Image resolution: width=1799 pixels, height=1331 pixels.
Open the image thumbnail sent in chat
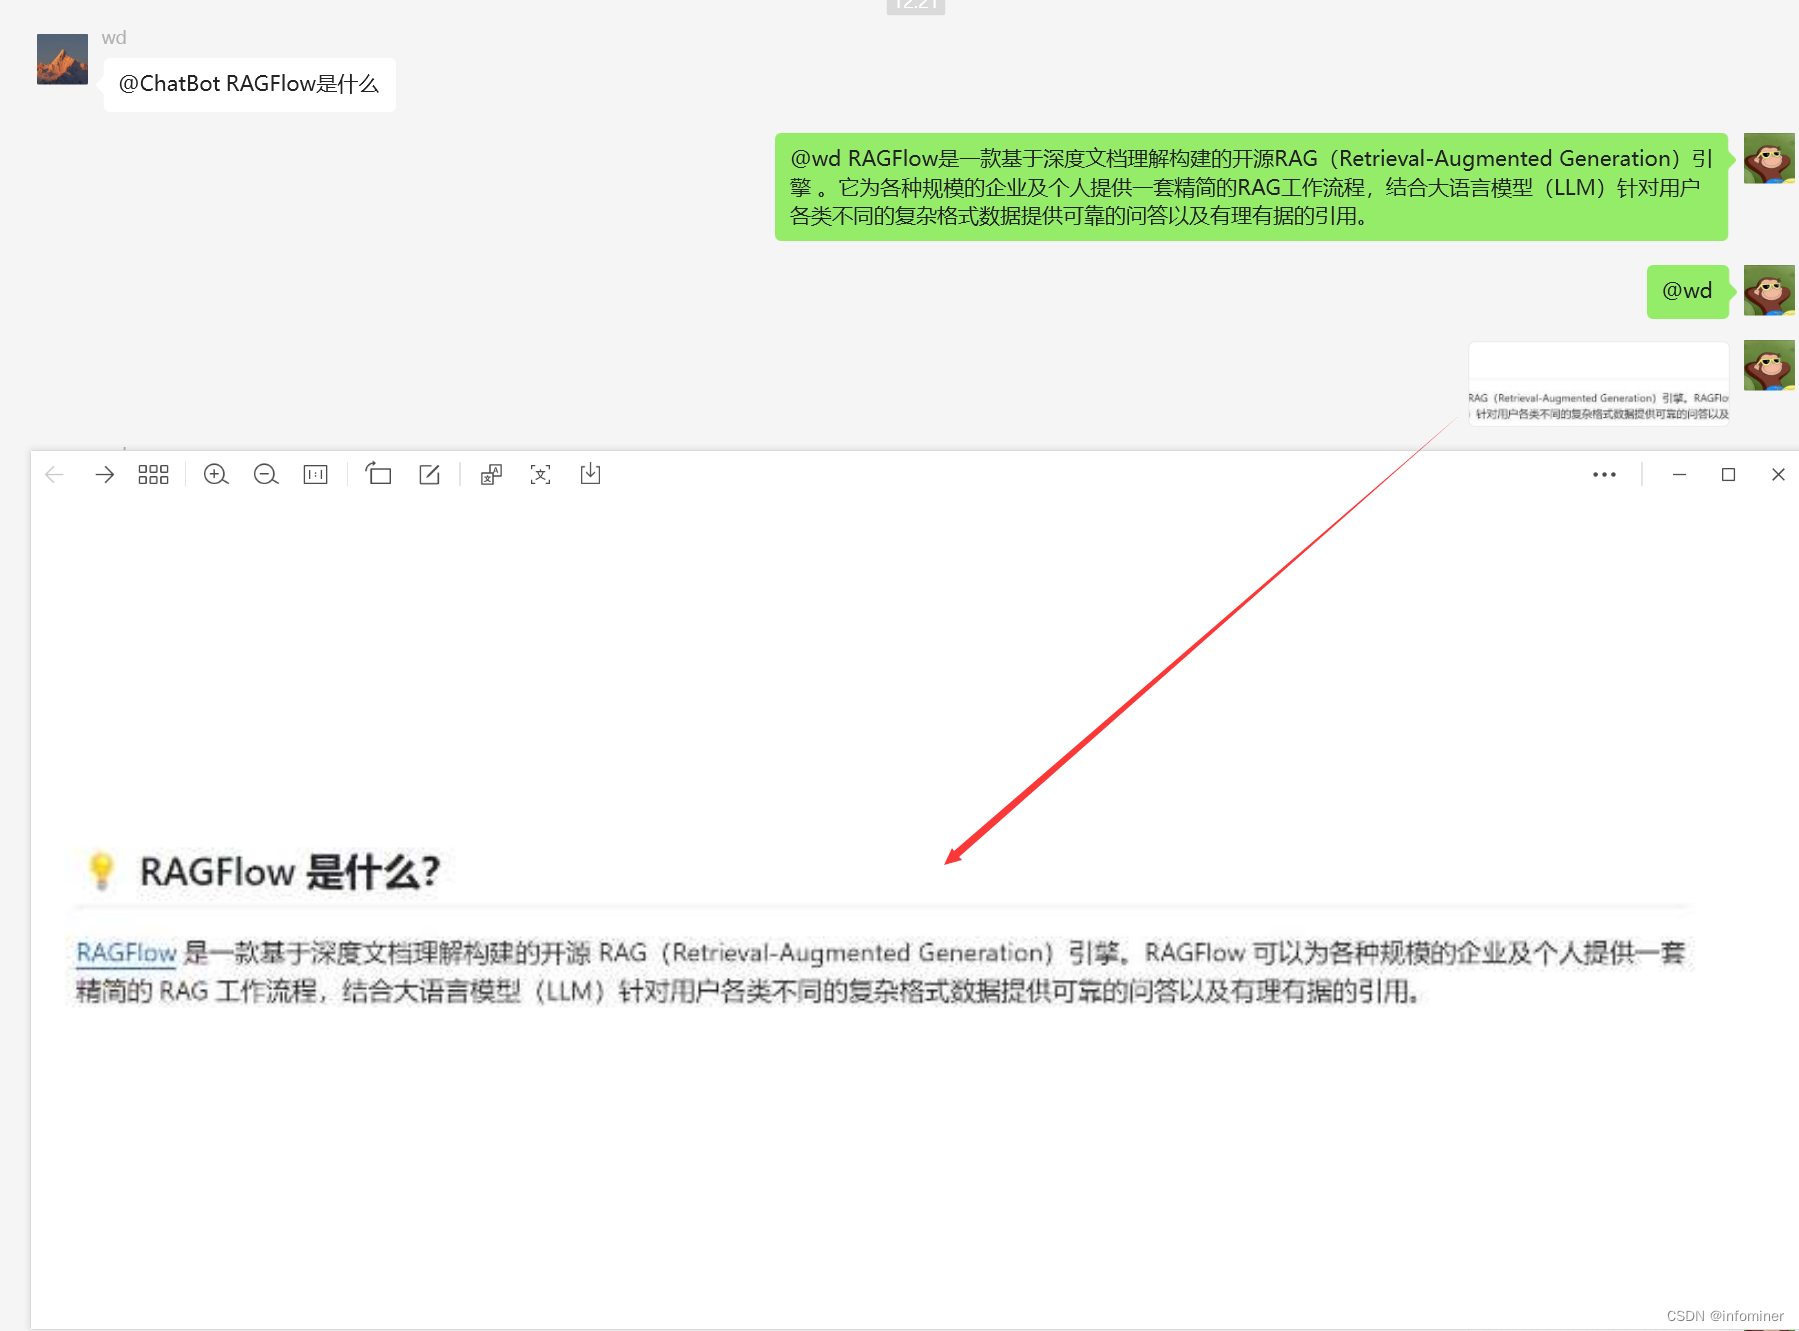pyautogui.click(x=1598, y=384)
